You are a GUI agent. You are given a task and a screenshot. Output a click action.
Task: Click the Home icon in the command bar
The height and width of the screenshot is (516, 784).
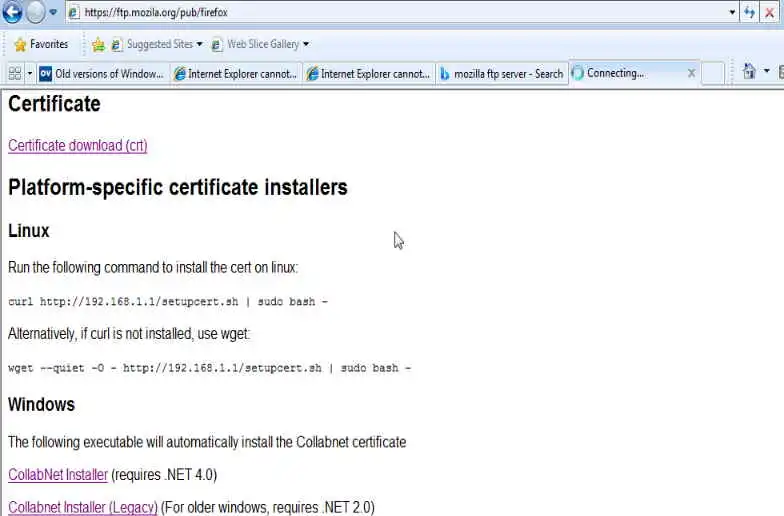pos(749,72)
